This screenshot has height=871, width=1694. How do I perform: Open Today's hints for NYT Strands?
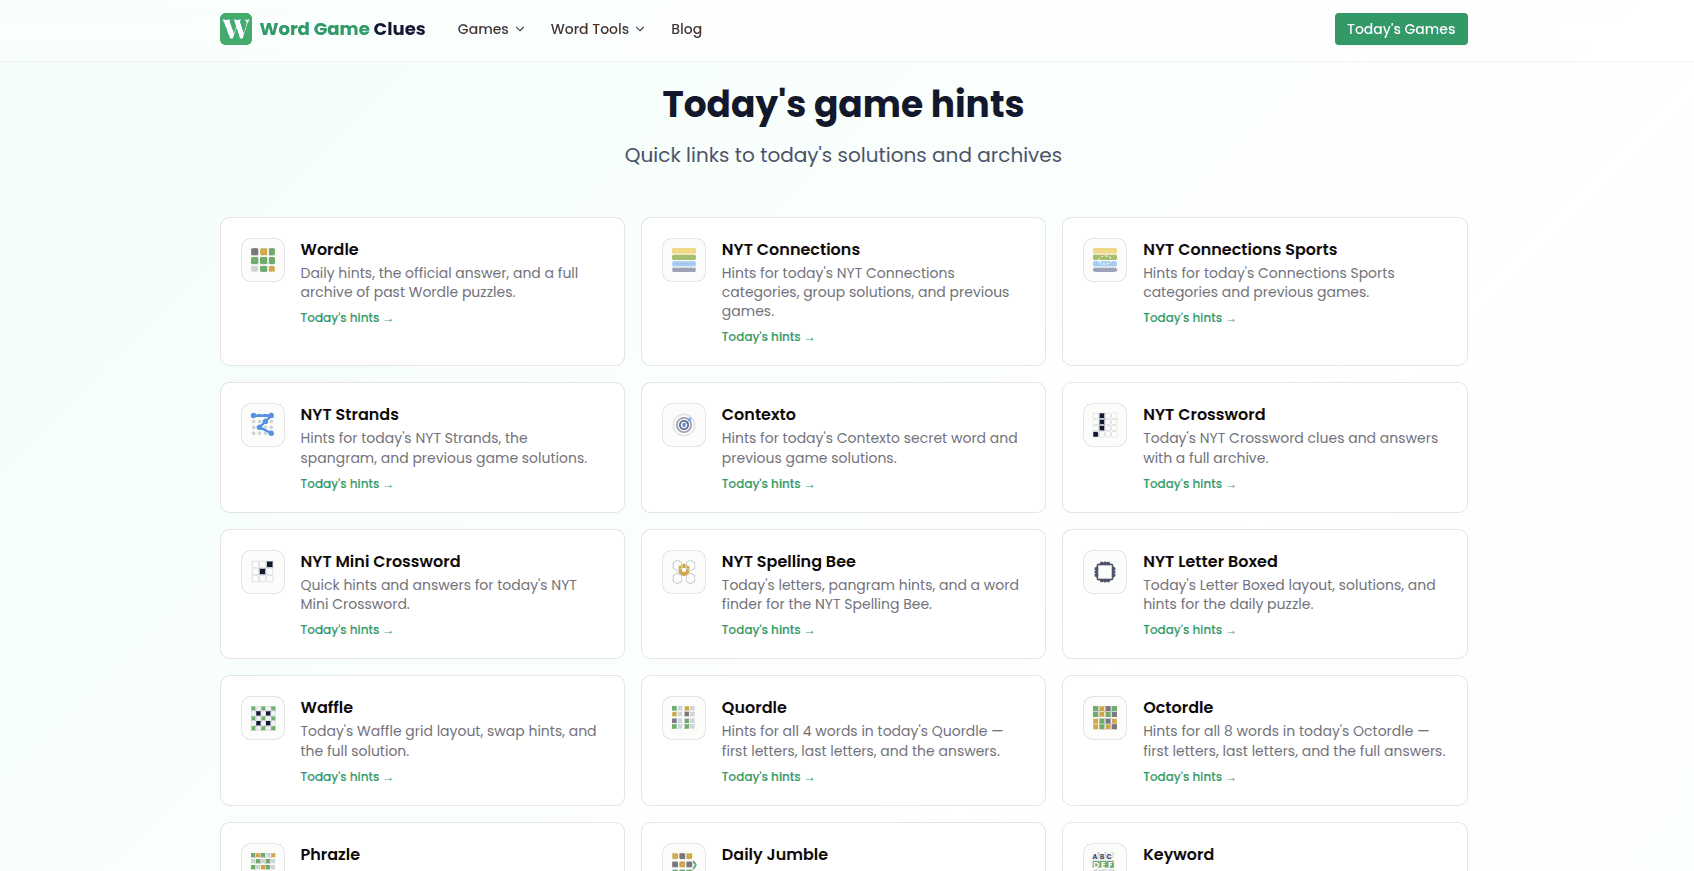point(346,484)
